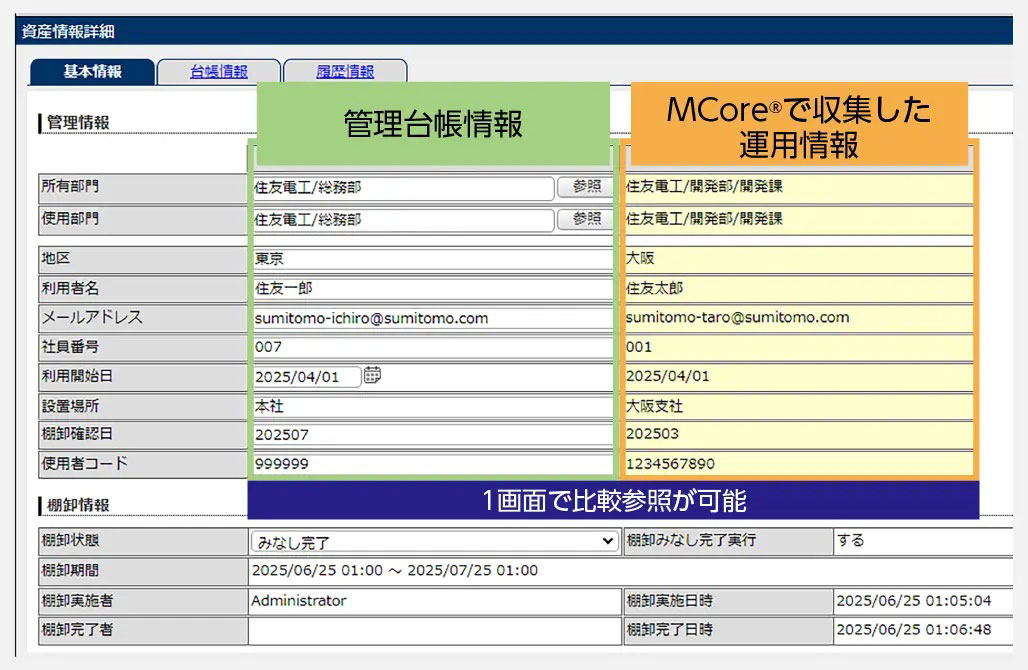This screenshot has height=670, width=1028.
Task: Click the 参照 button for 所有部門
Action: [585, 187]
